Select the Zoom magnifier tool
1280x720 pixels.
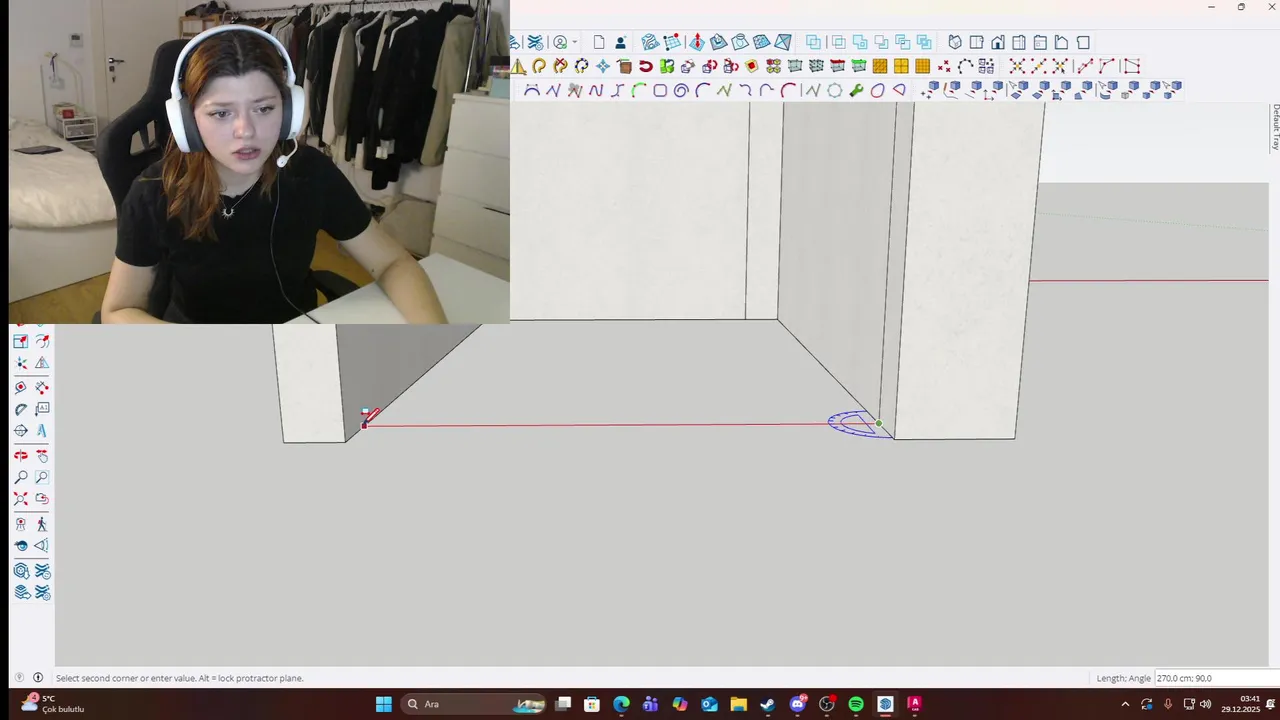click(20, 477)
